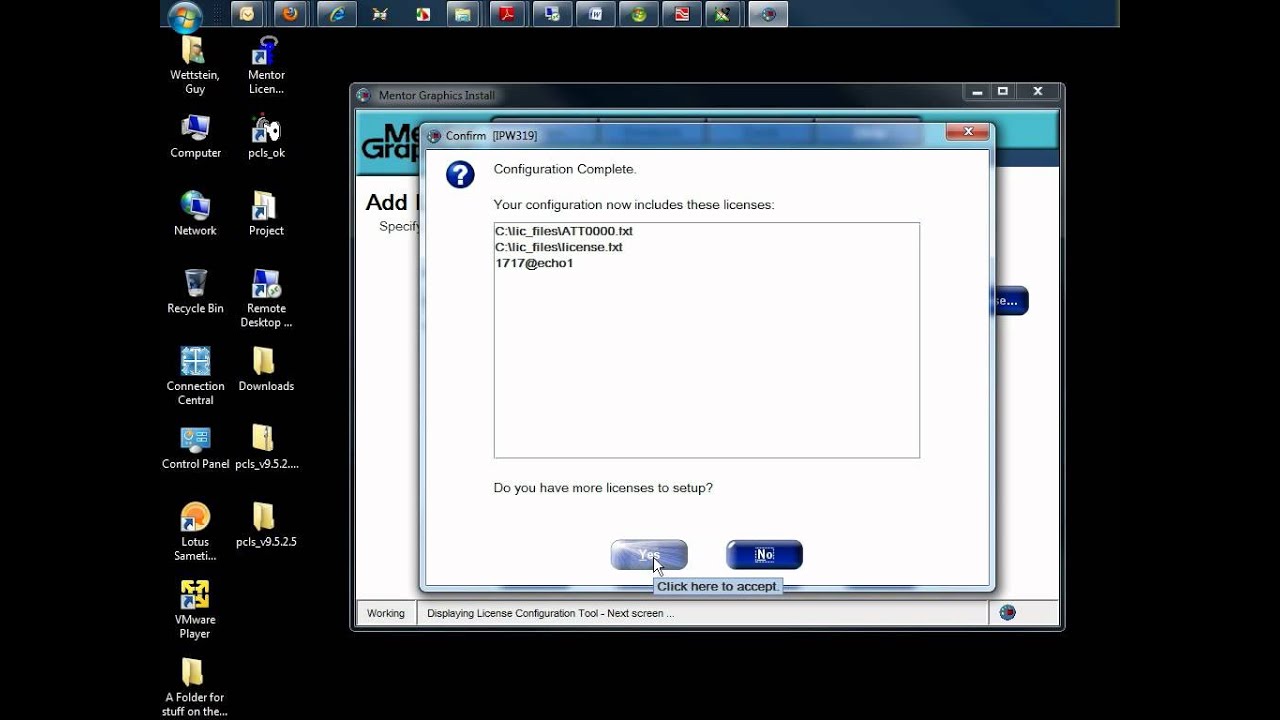Viewport: 1280px width, 720px height.
Task: Click the partially hidden blue button behind dialog
Action: [x=1010, y=301]
